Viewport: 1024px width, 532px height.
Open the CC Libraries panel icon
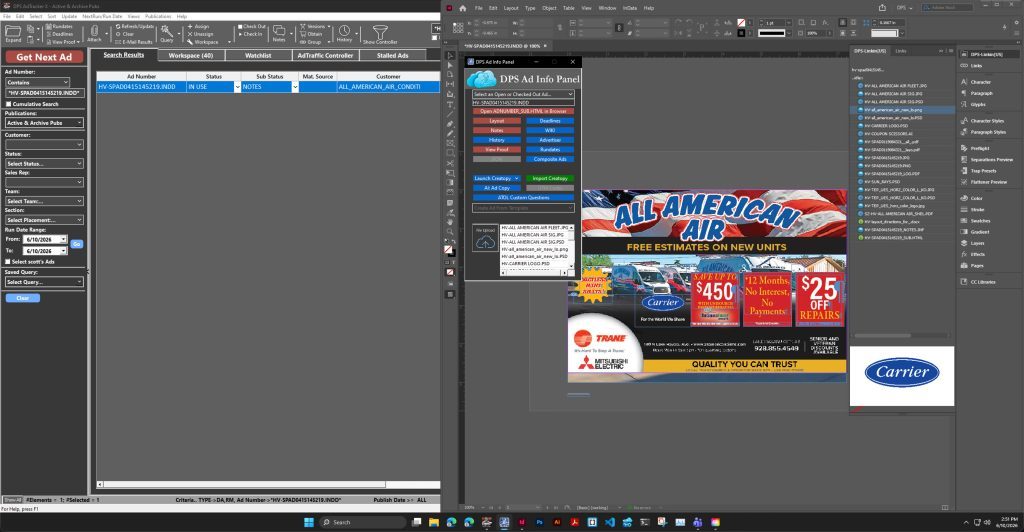(964, 282)
